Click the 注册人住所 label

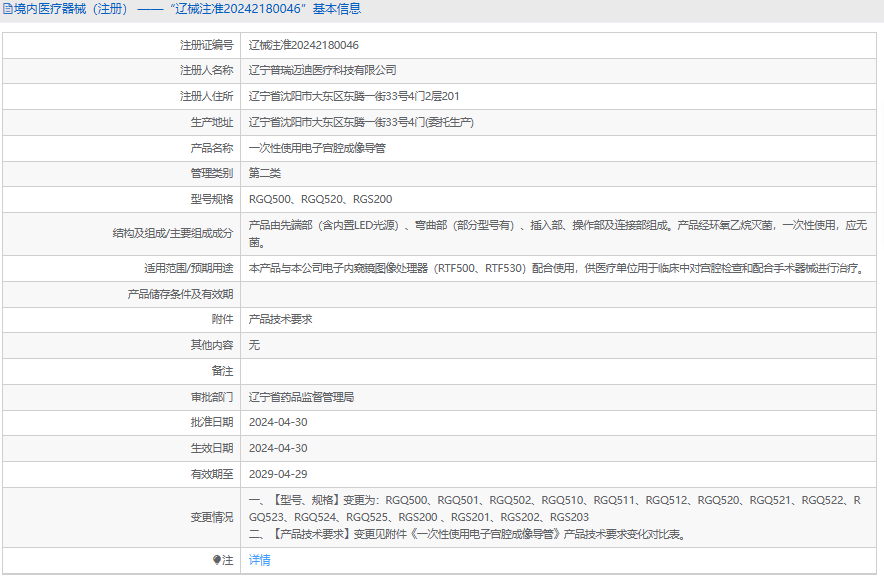(206, 96)
